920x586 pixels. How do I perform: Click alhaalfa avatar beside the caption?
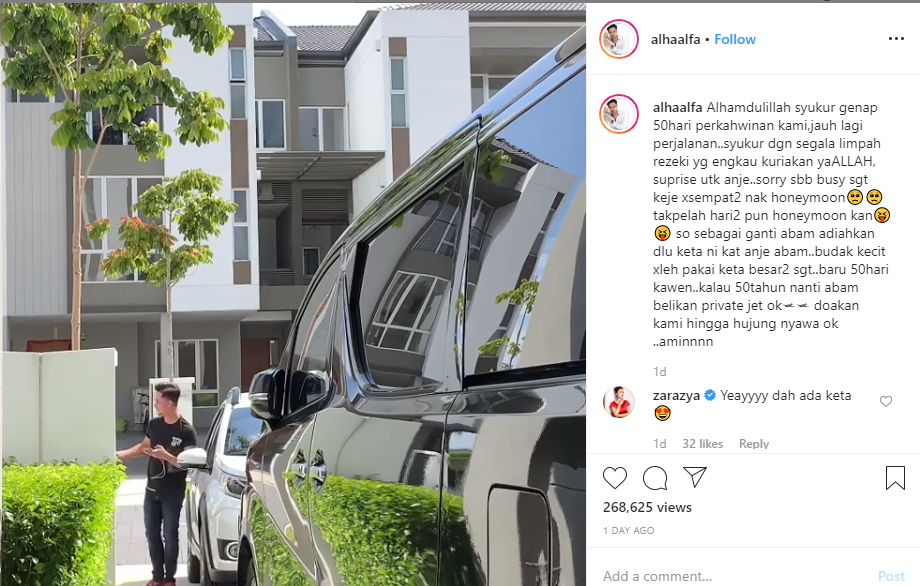(618, 114)
